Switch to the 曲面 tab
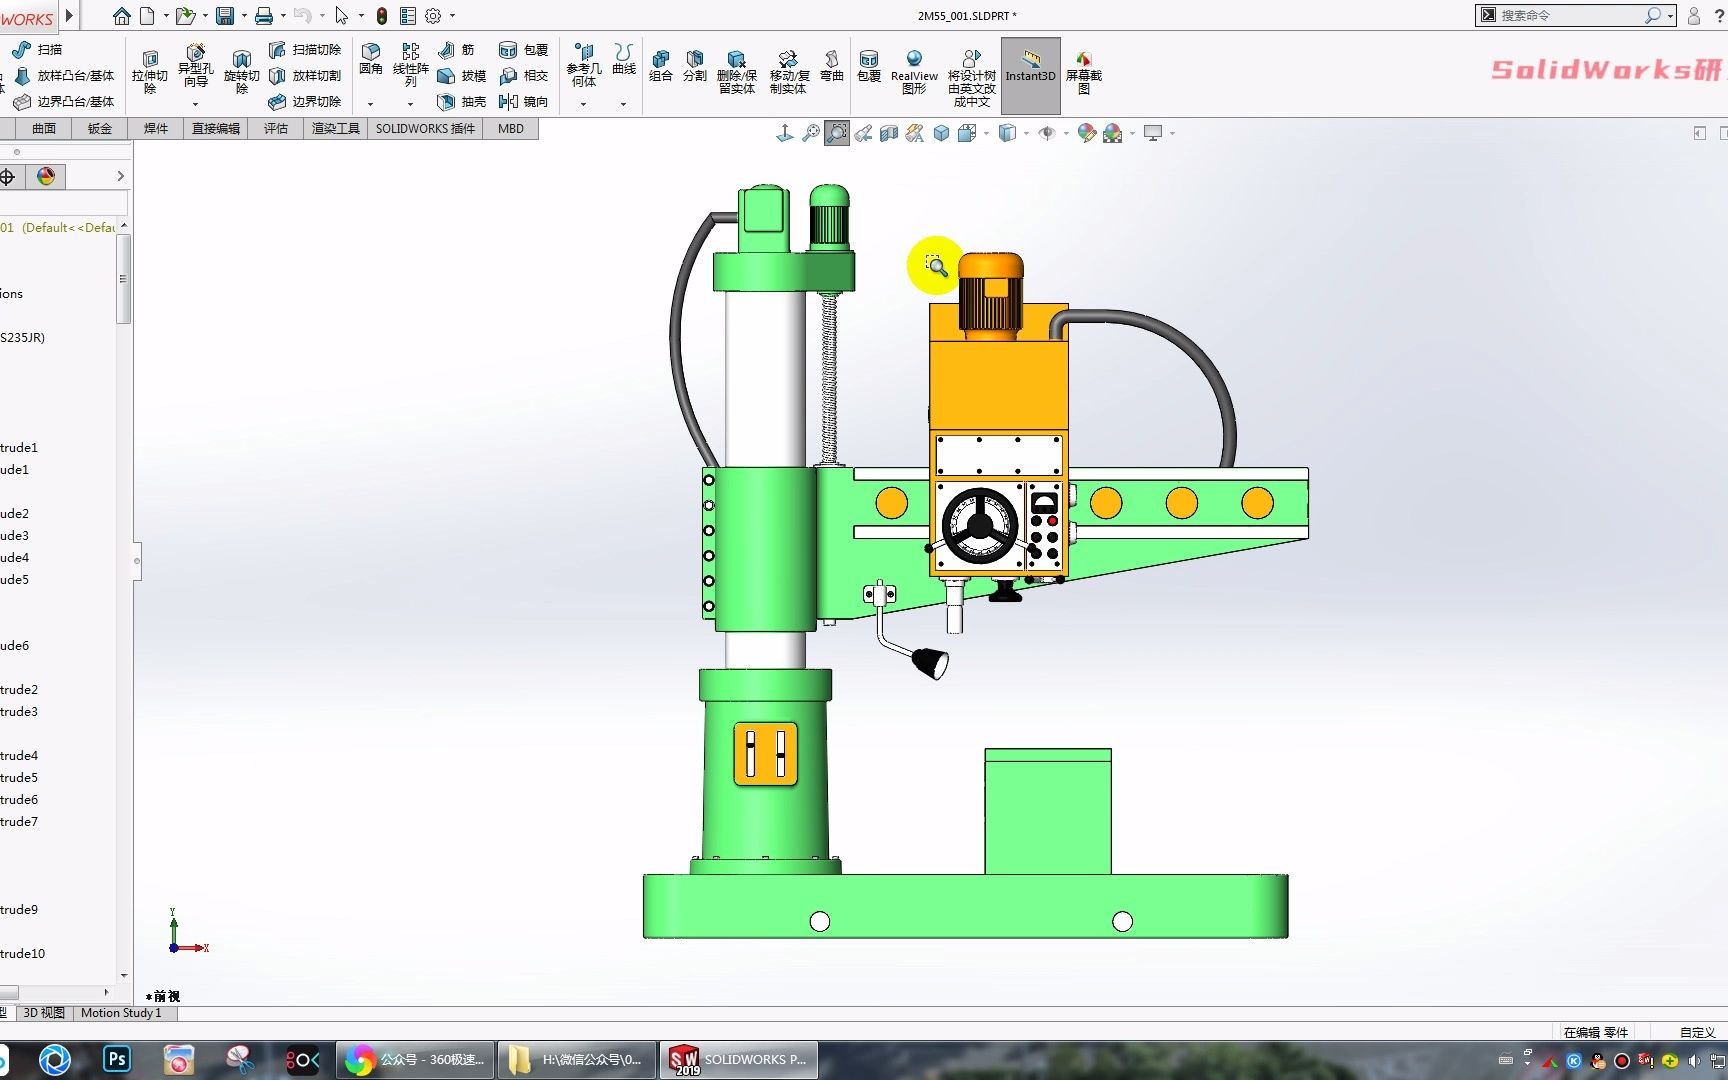The width and height of the screenshot is (1728, 1080). [x=44, y=128]
